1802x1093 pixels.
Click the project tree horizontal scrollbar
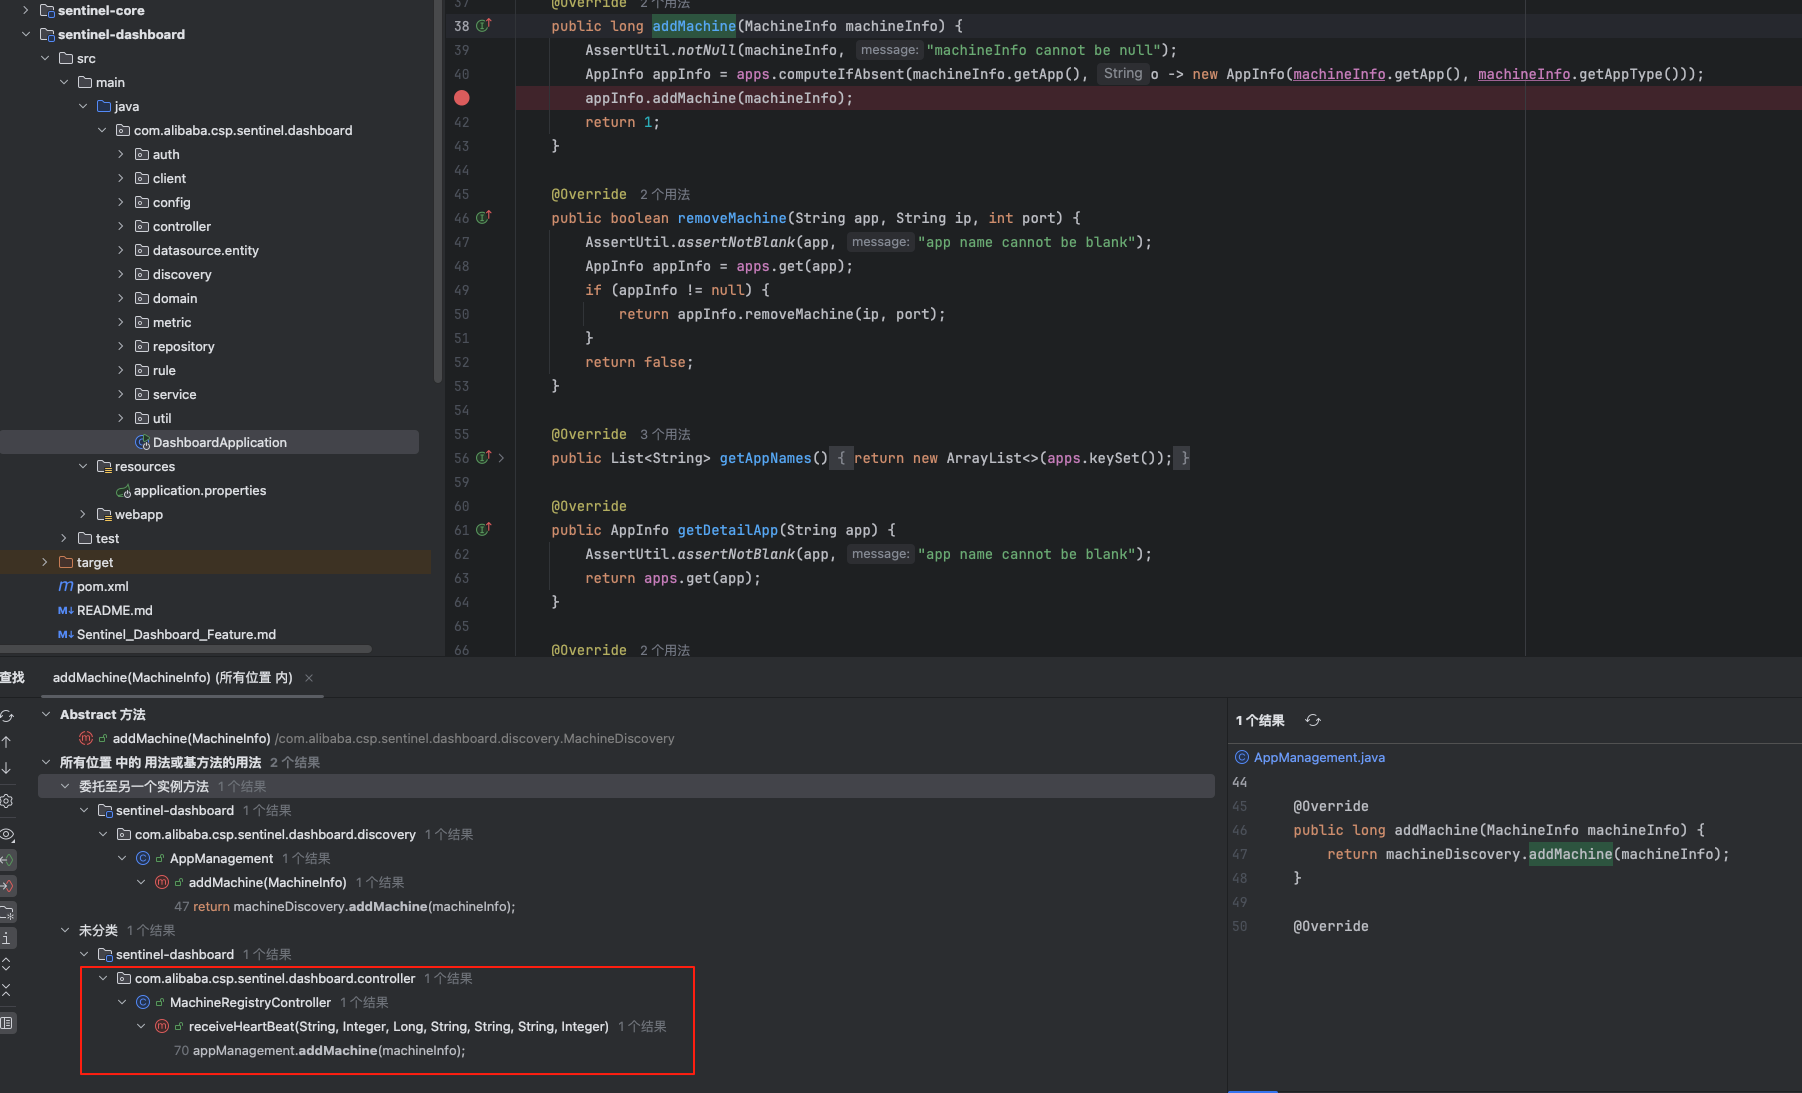(186, 649)
